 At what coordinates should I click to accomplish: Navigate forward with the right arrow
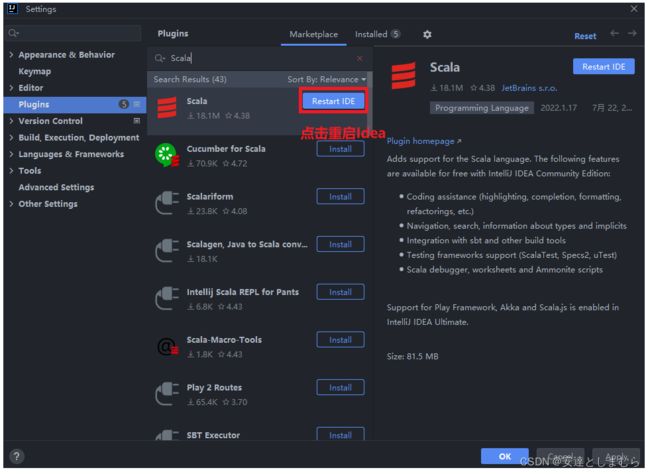pyautogui.click(x=632, y=33)
